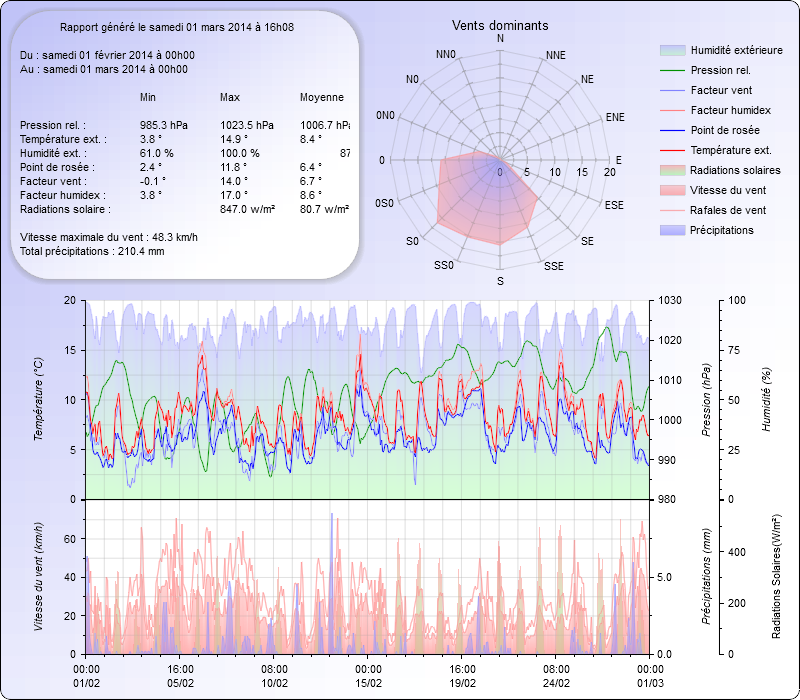This screenshot has height=700, width=800.
Task: Click the SSE label on the wind rose
Action: (x=553, y=266)
